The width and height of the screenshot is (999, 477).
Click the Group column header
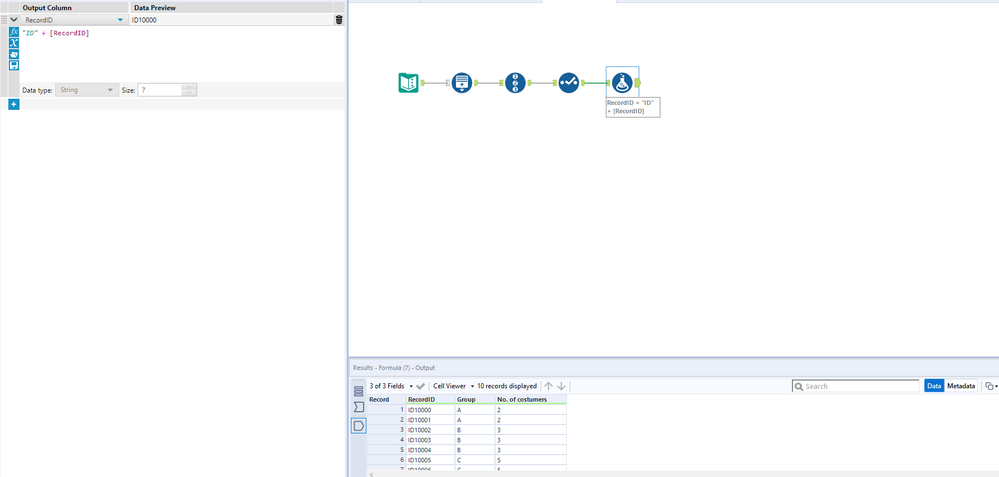(475, 400)
